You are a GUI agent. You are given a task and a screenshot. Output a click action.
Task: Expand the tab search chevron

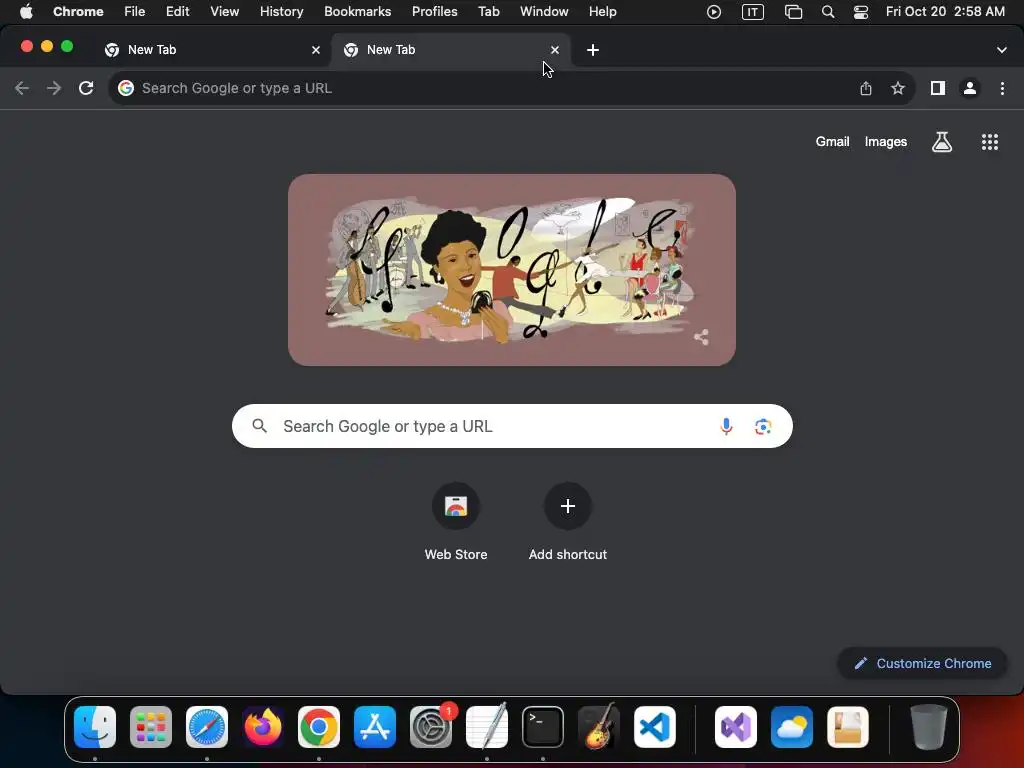(x=1002, y=50)
